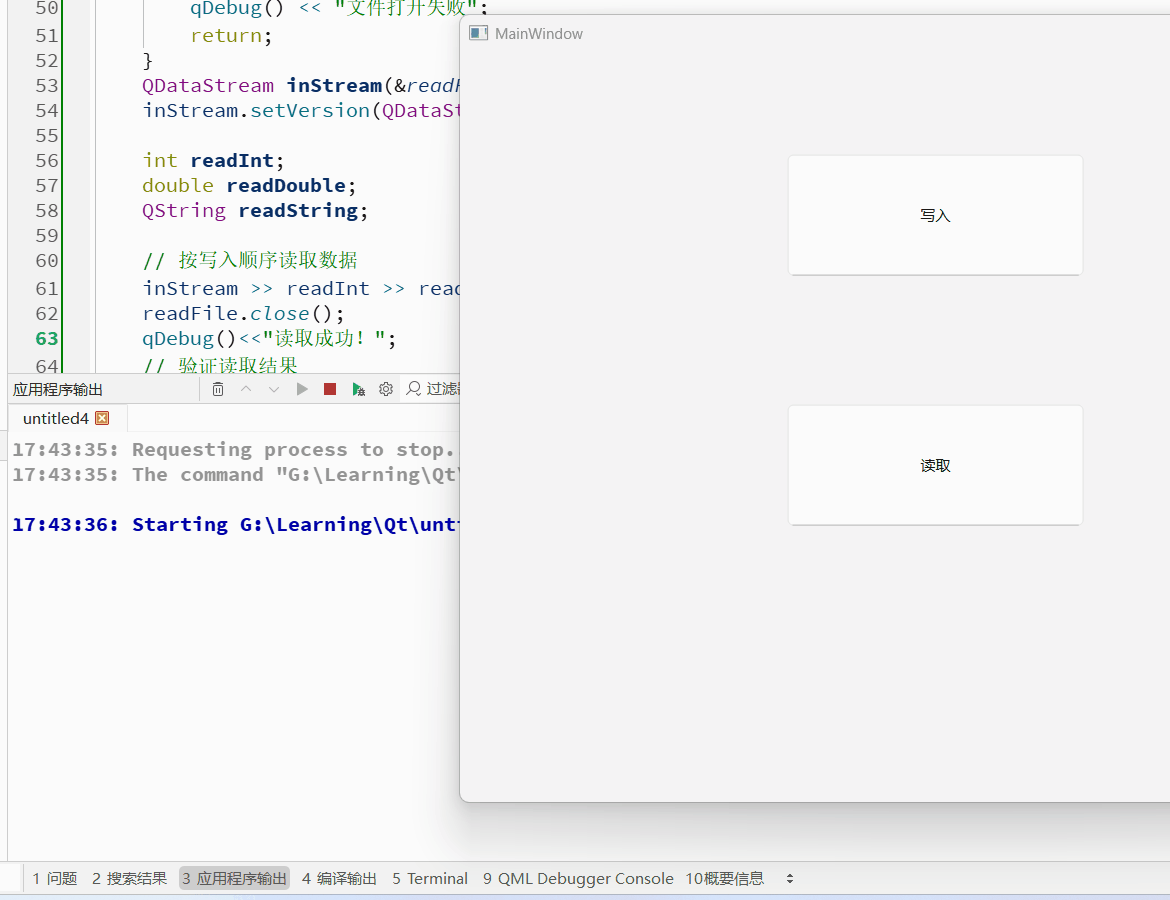Open the 5 Terminal pane
1170x900 pixels.
[430, 878]
